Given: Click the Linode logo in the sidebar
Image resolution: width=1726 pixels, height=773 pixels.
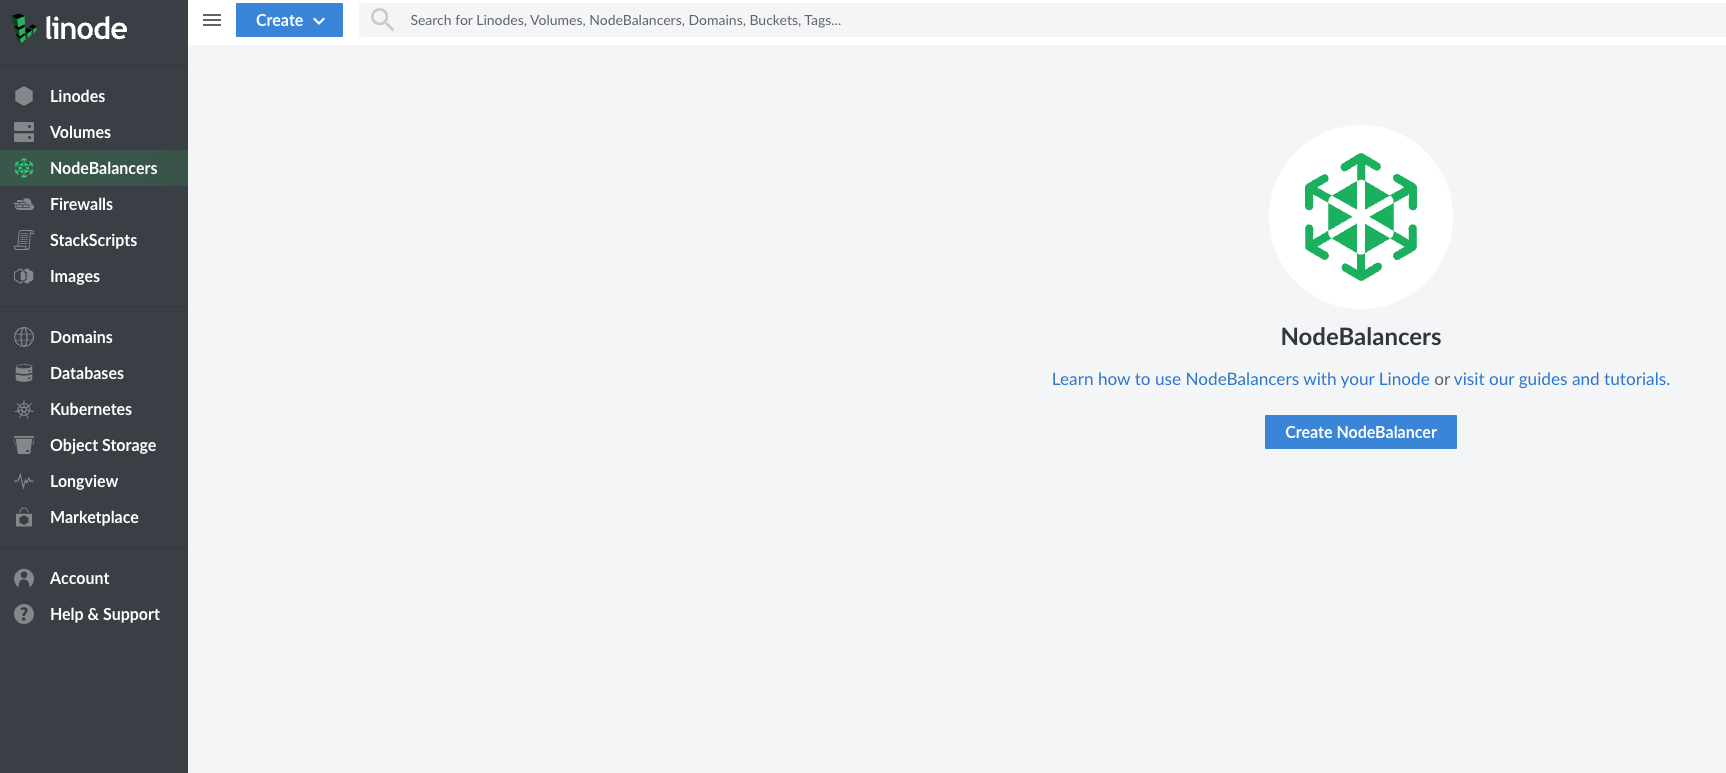Looking at the screenshot, I should 70,29.
